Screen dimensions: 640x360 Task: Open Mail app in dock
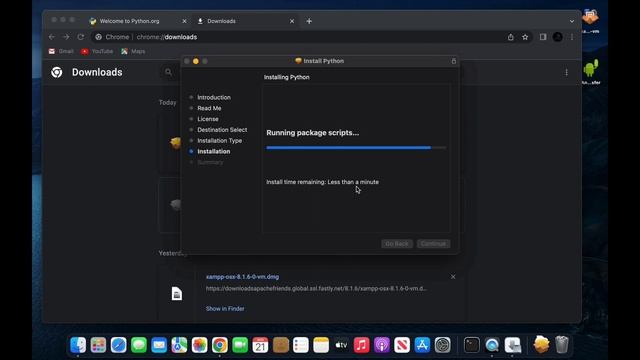[x=159, y=345]
